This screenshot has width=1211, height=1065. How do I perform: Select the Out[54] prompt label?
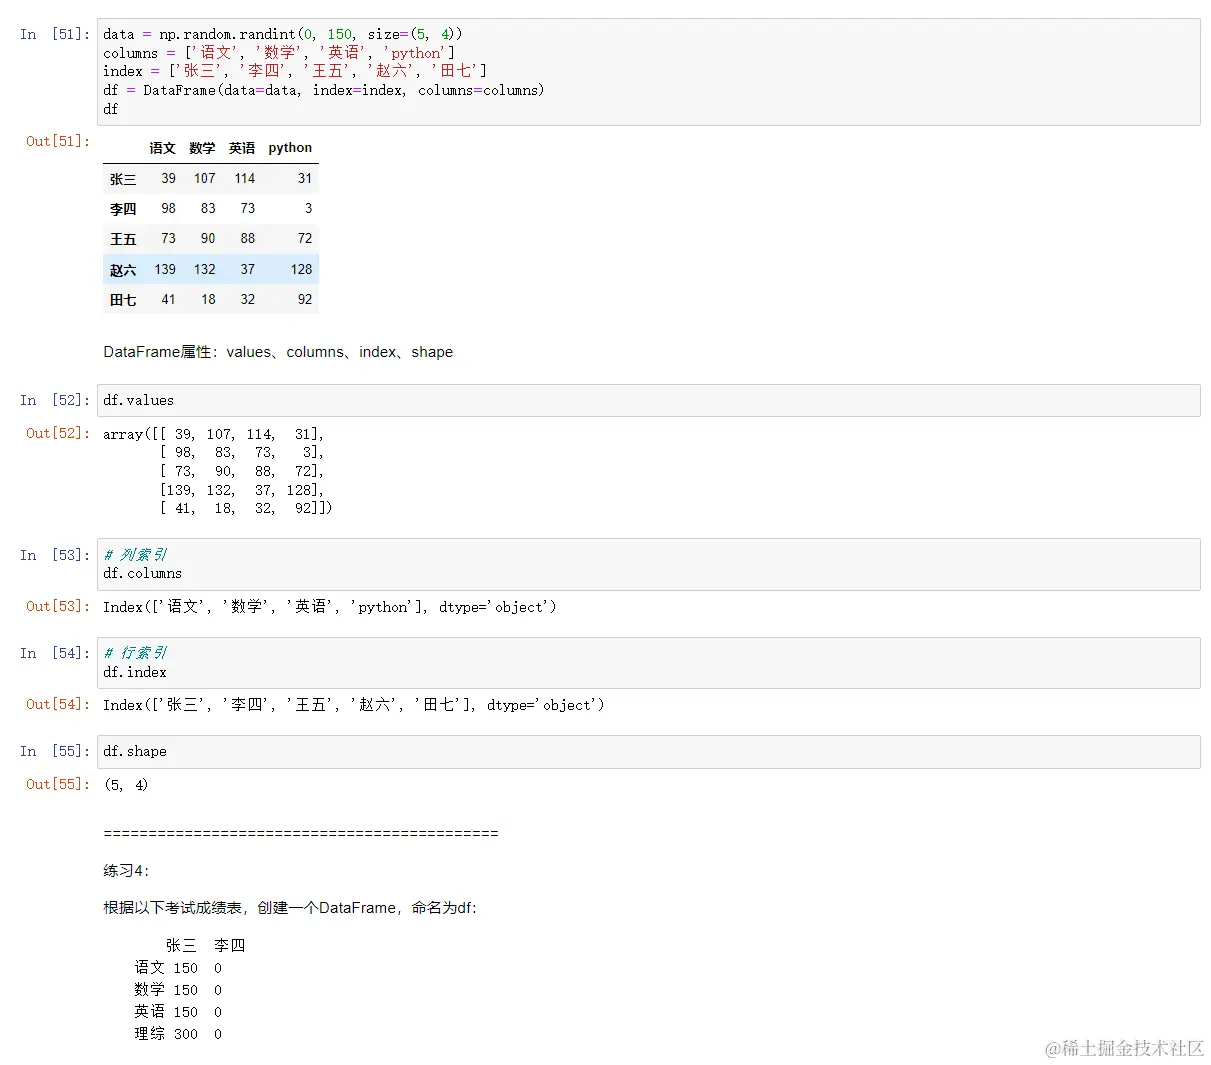(58, 704)
